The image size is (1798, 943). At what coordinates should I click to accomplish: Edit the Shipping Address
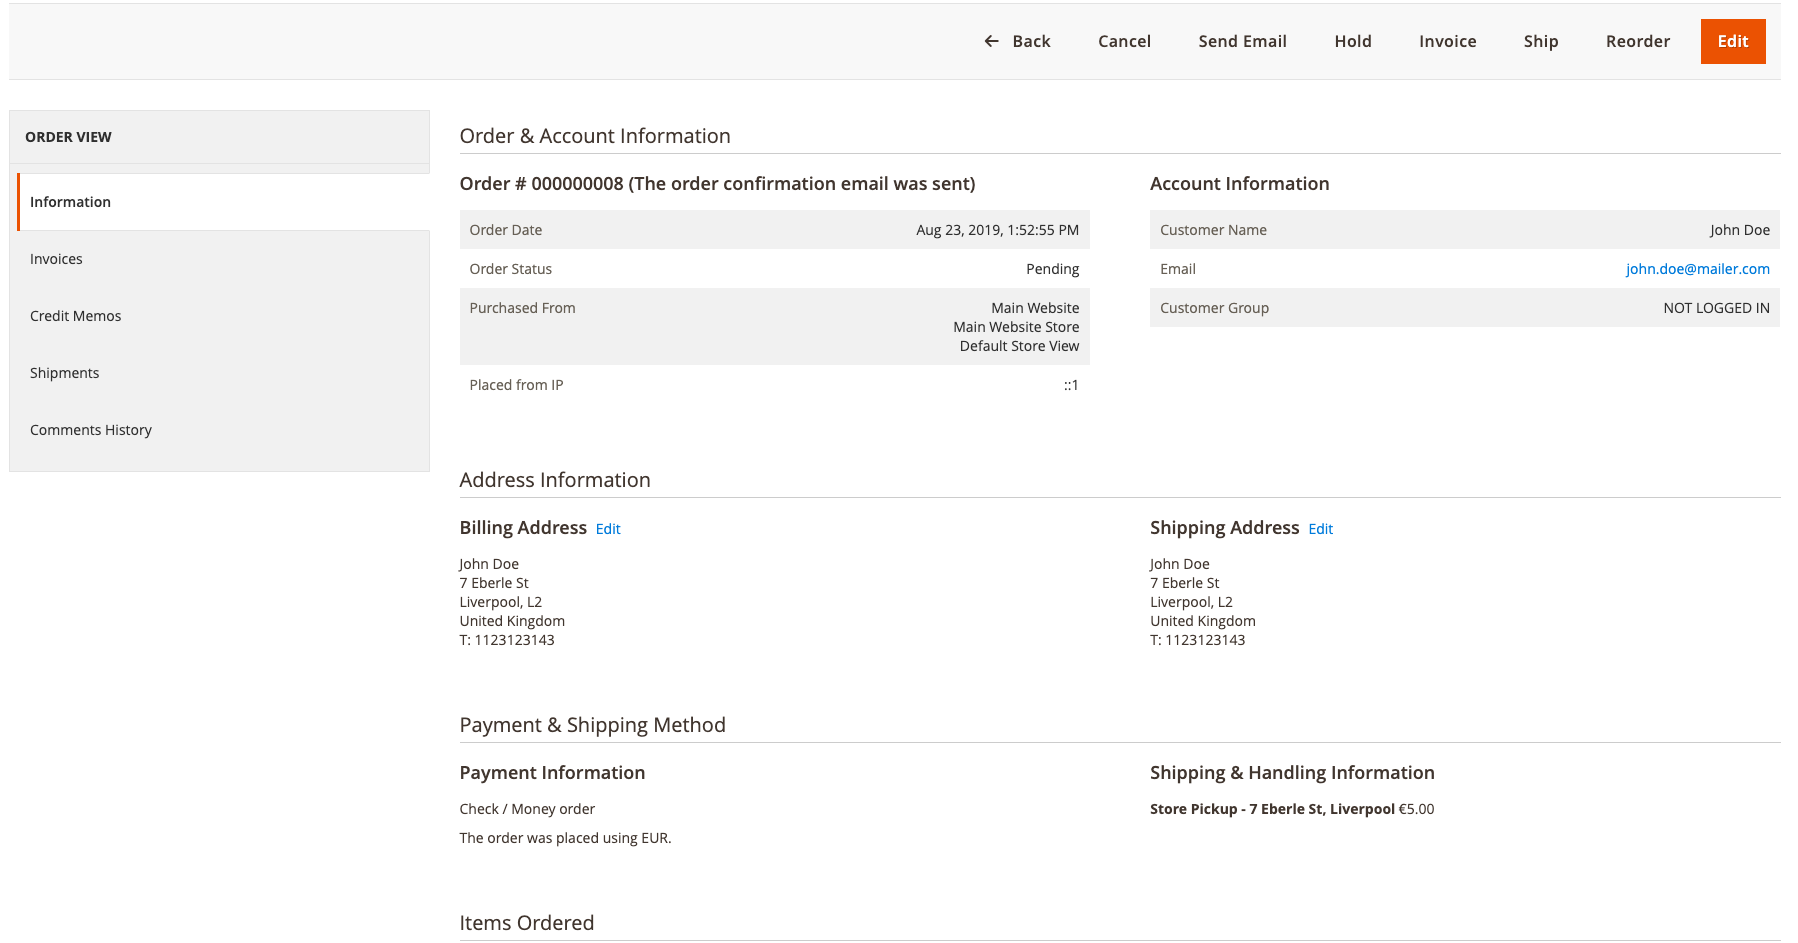tap(1320, 529)
